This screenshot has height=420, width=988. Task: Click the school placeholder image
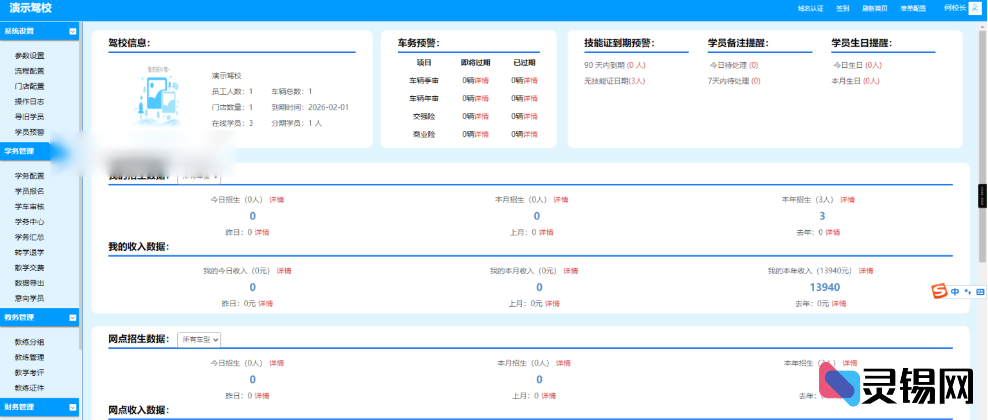tap(160, 94)
